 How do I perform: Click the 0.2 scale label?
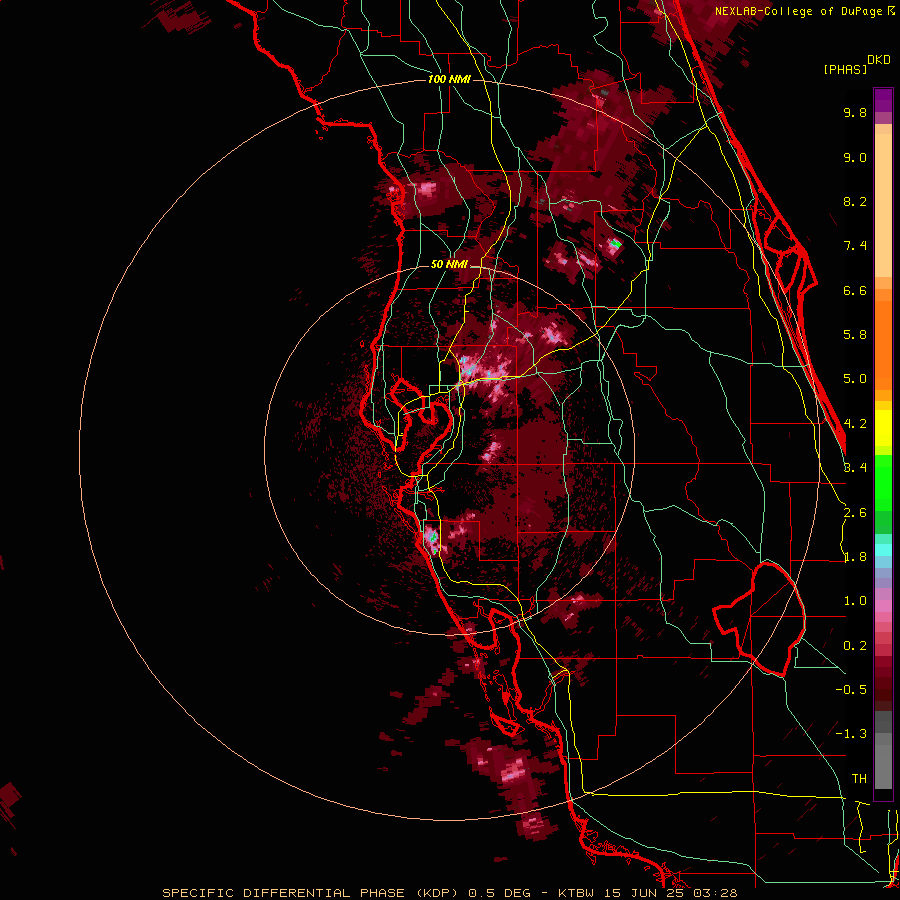click(x=855, y=646)
